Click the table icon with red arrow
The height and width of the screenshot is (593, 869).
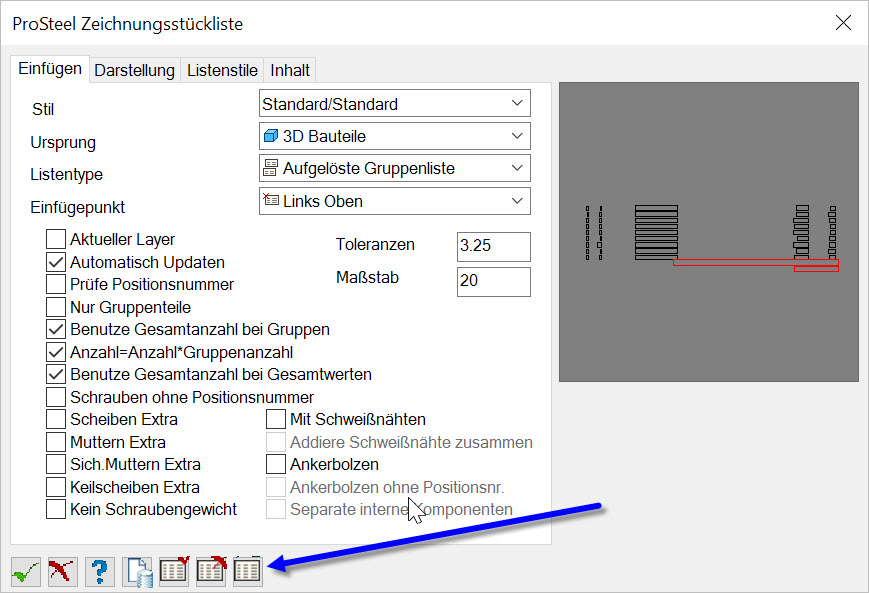(x=211, y=571)
